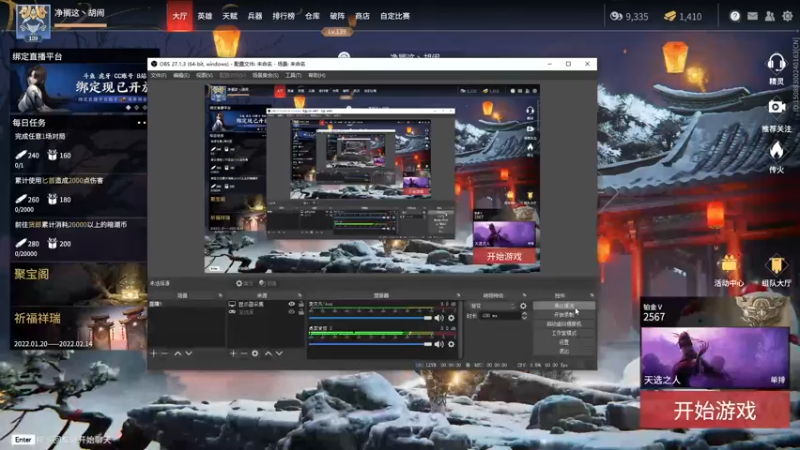Increase transition 时长 with up stepper

click(524, 314)
